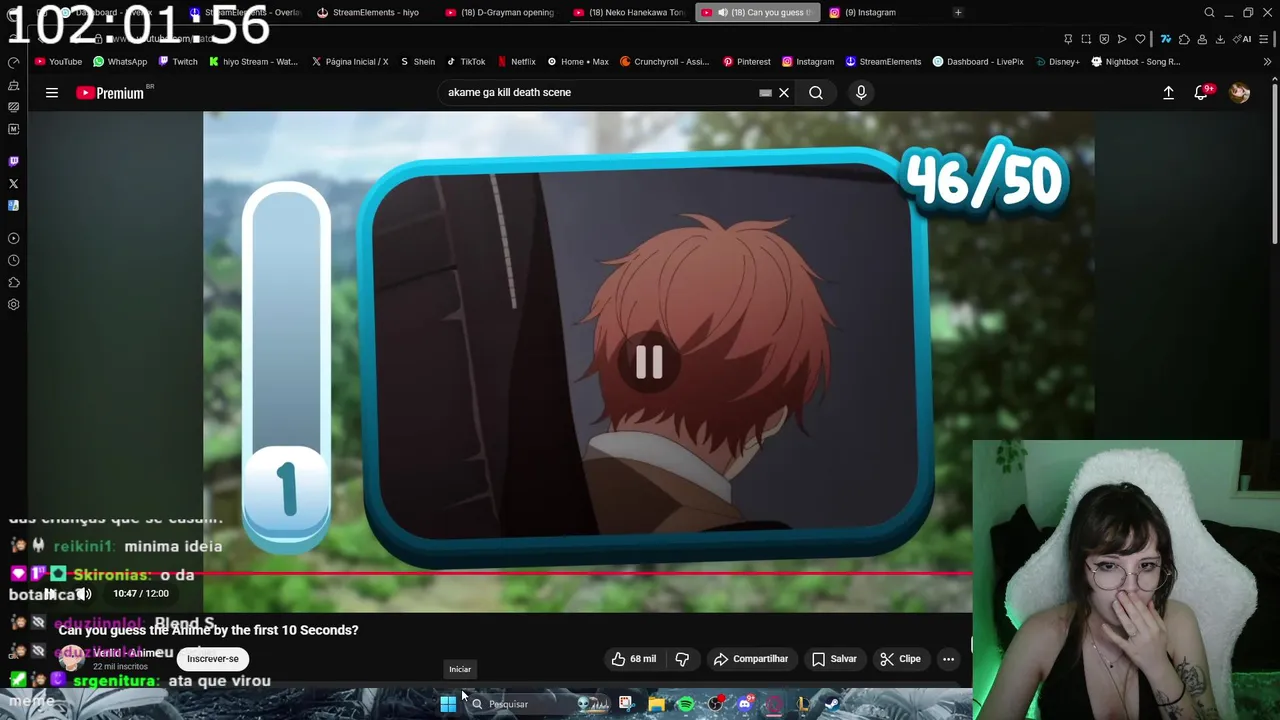Open the sidebar settings gear
Viewport: 1280px width, 720px height.
[14, 305]
